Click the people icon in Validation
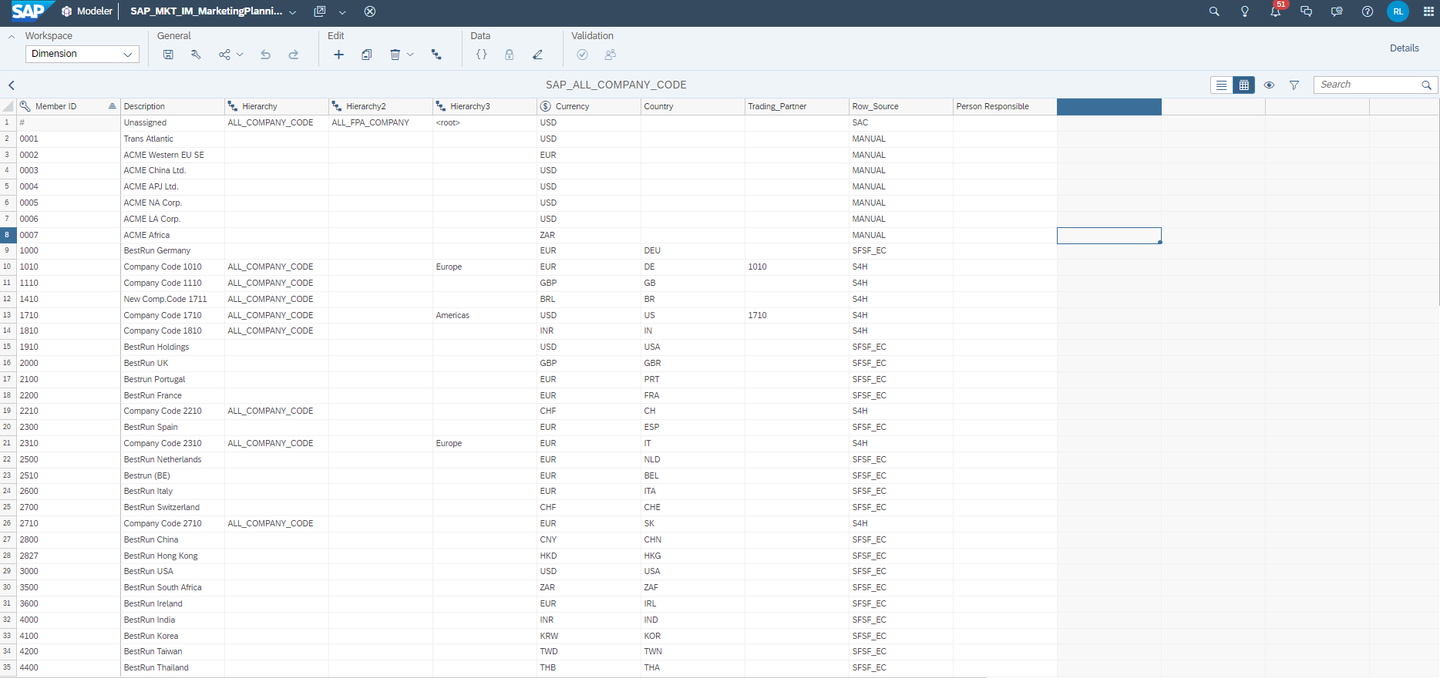Image resolution: width=1440 pixels, height=678 pixels. click(x=610, y=55)
